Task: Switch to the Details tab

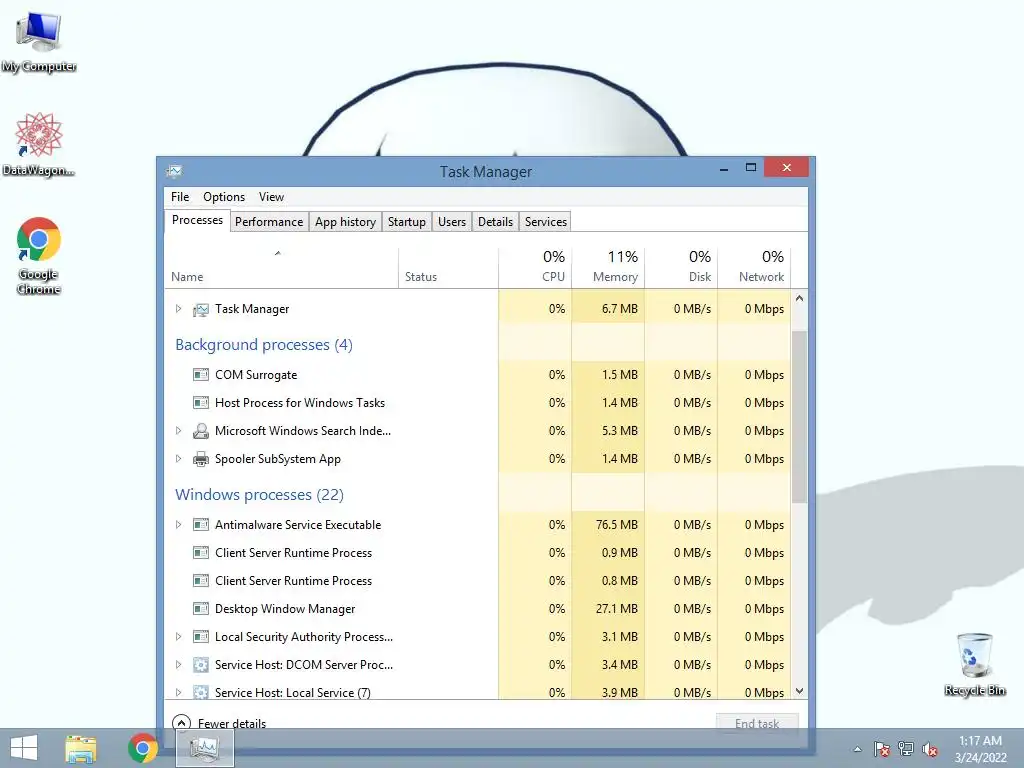Action: 496,222
